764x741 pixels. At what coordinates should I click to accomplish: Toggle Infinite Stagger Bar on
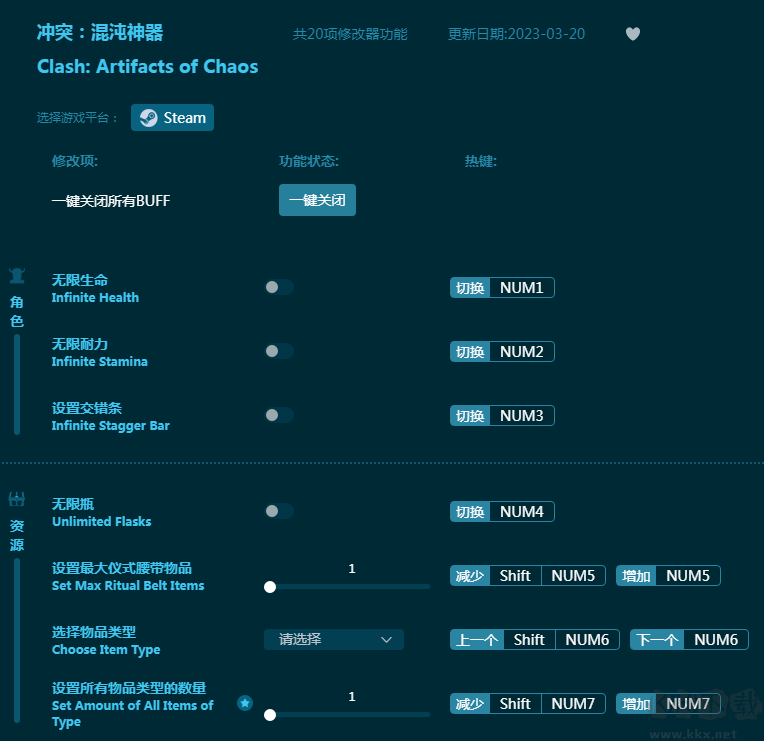point(279,416)
